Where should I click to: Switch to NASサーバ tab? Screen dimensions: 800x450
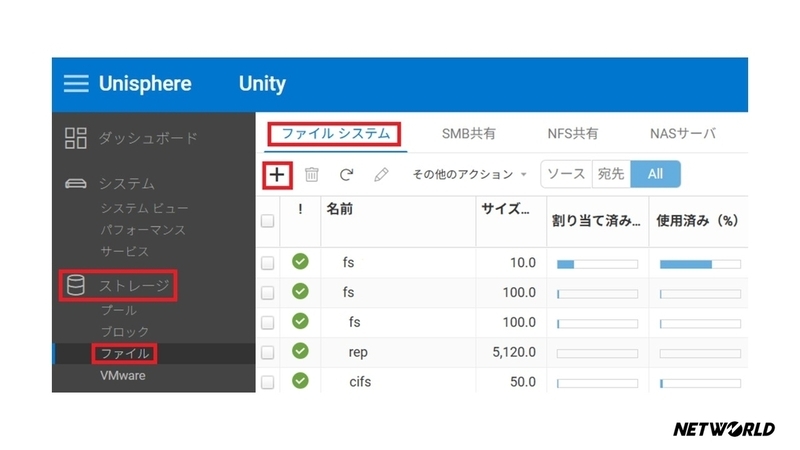click(x=683, y=134)
